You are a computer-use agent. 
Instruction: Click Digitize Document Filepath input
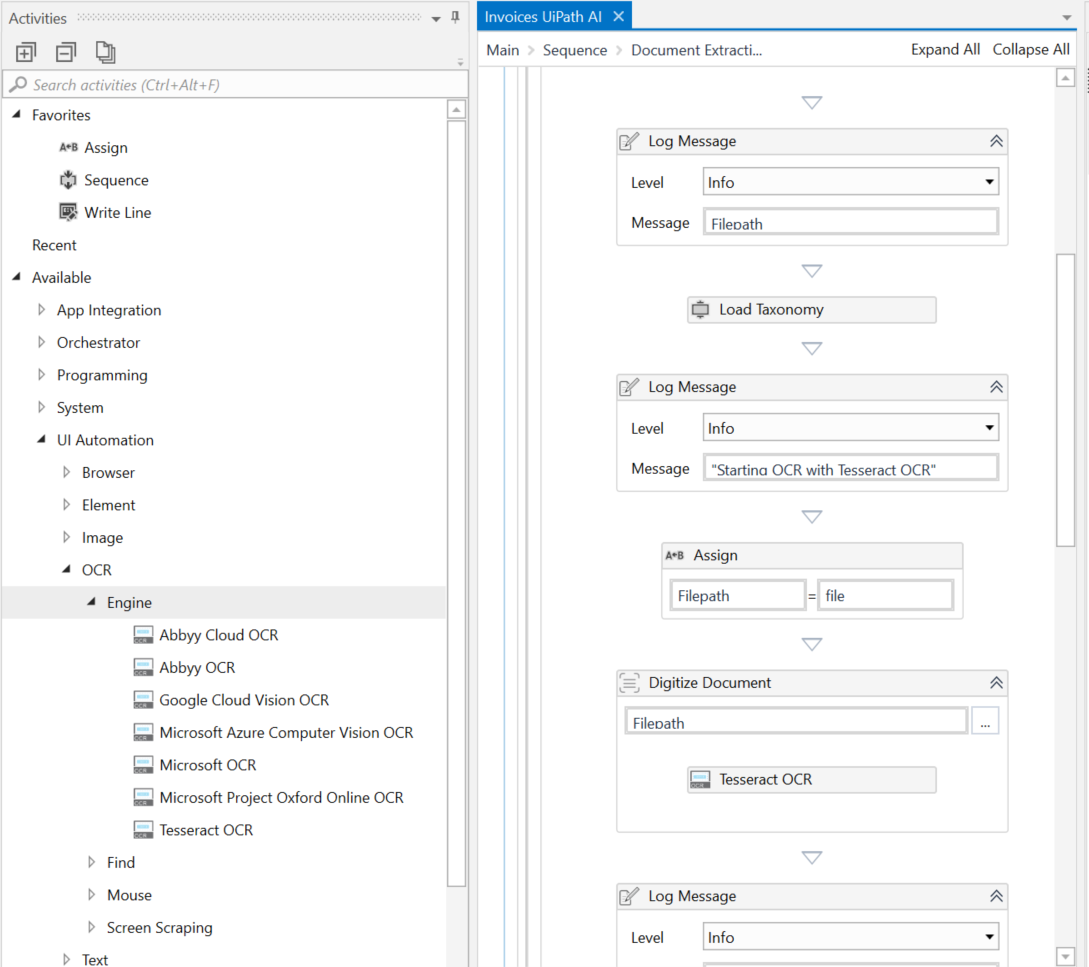(796, 721)
